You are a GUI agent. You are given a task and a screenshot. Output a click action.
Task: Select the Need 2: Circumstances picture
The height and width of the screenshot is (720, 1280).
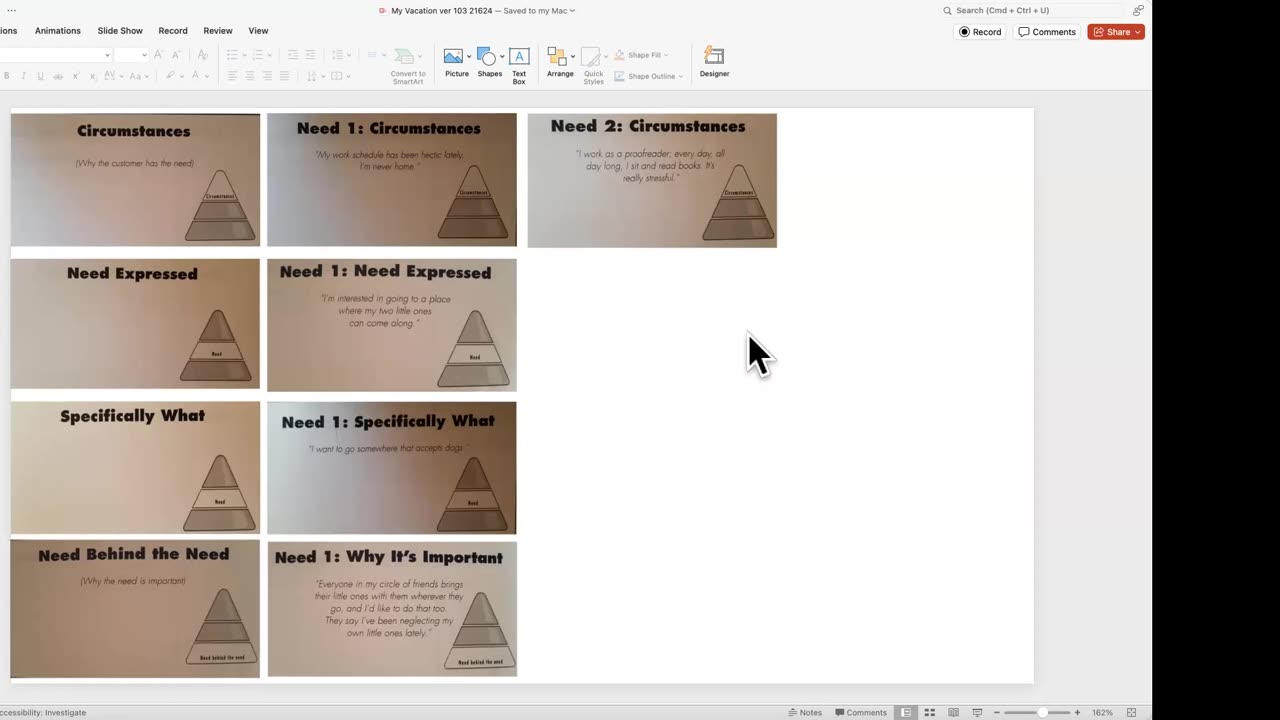[652, 180]
